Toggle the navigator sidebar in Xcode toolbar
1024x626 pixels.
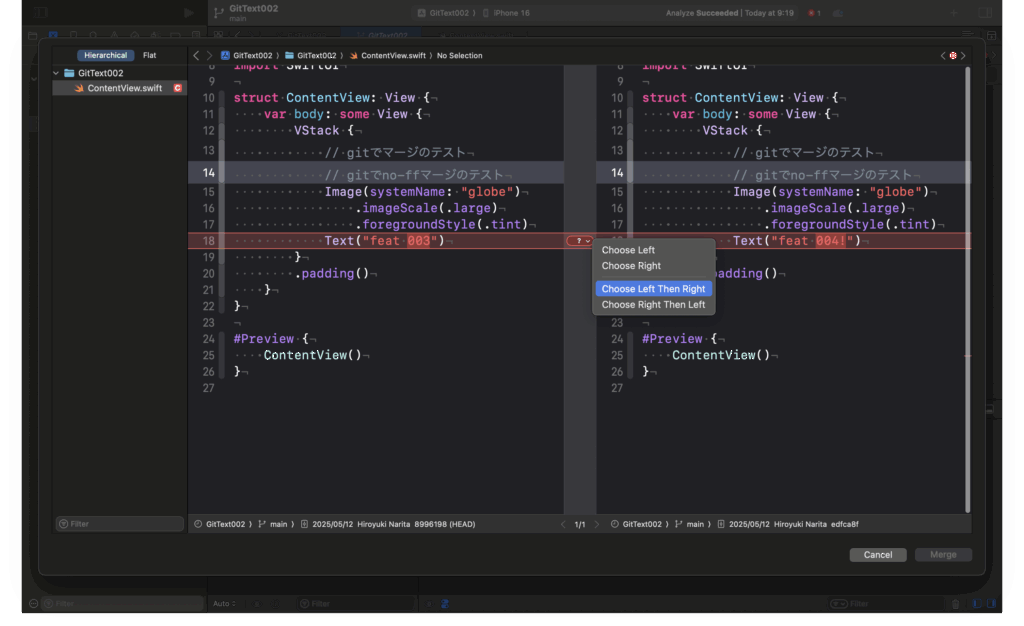click(x=42, y=12)
